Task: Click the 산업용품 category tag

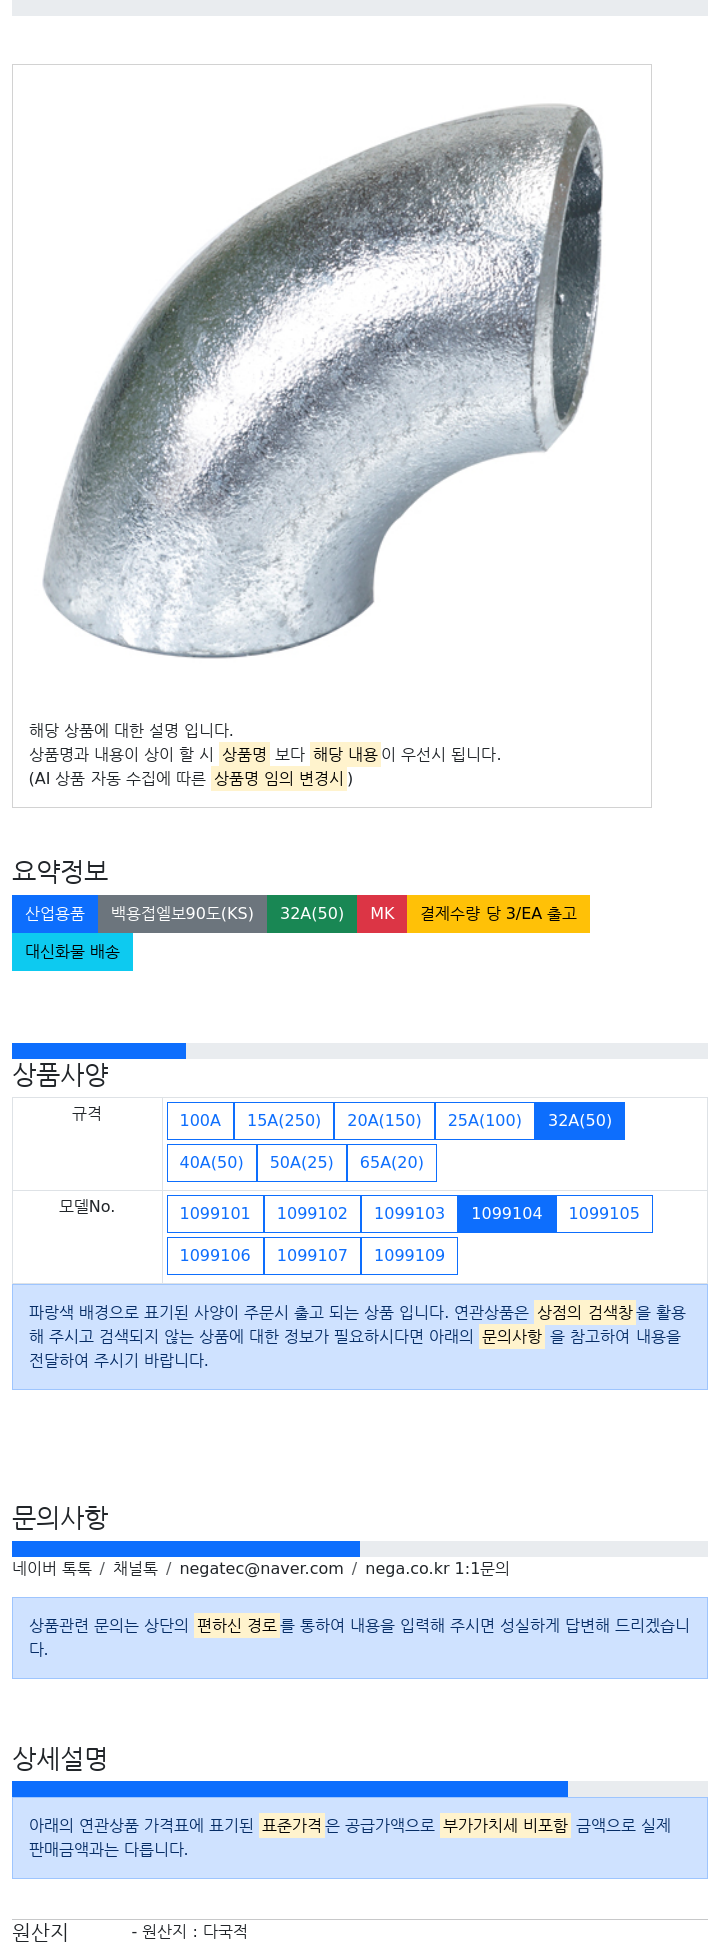Action: pos(55,914)
